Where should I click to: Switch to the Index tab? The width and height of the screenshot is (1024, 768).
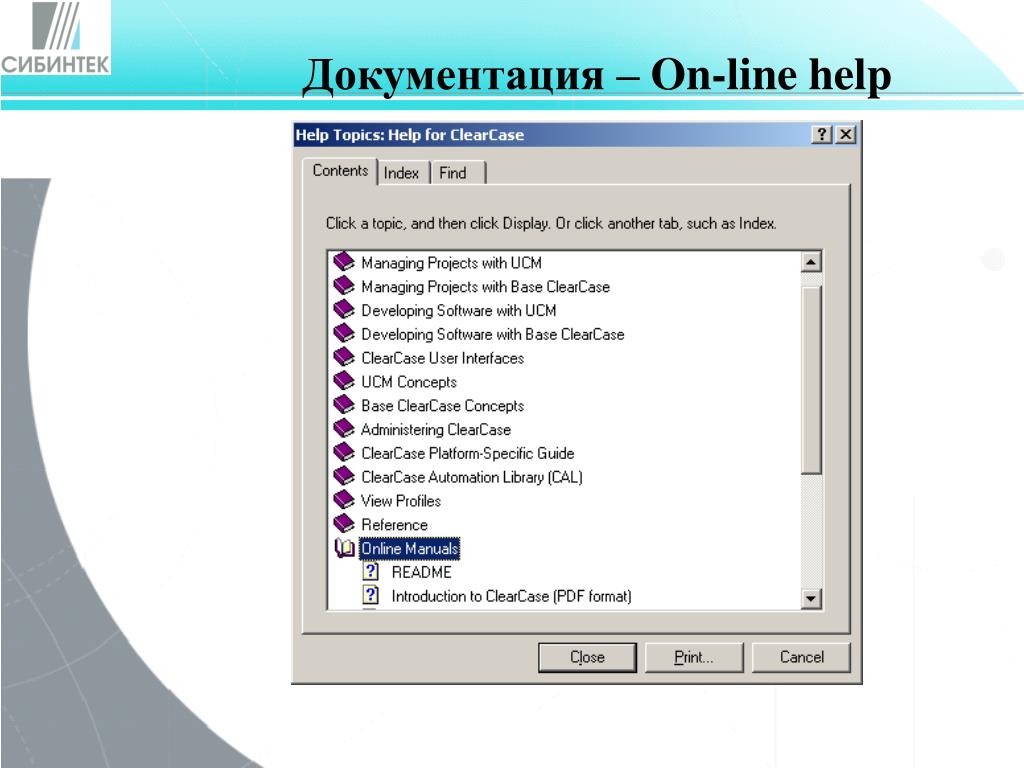click(x=401, y=173)
